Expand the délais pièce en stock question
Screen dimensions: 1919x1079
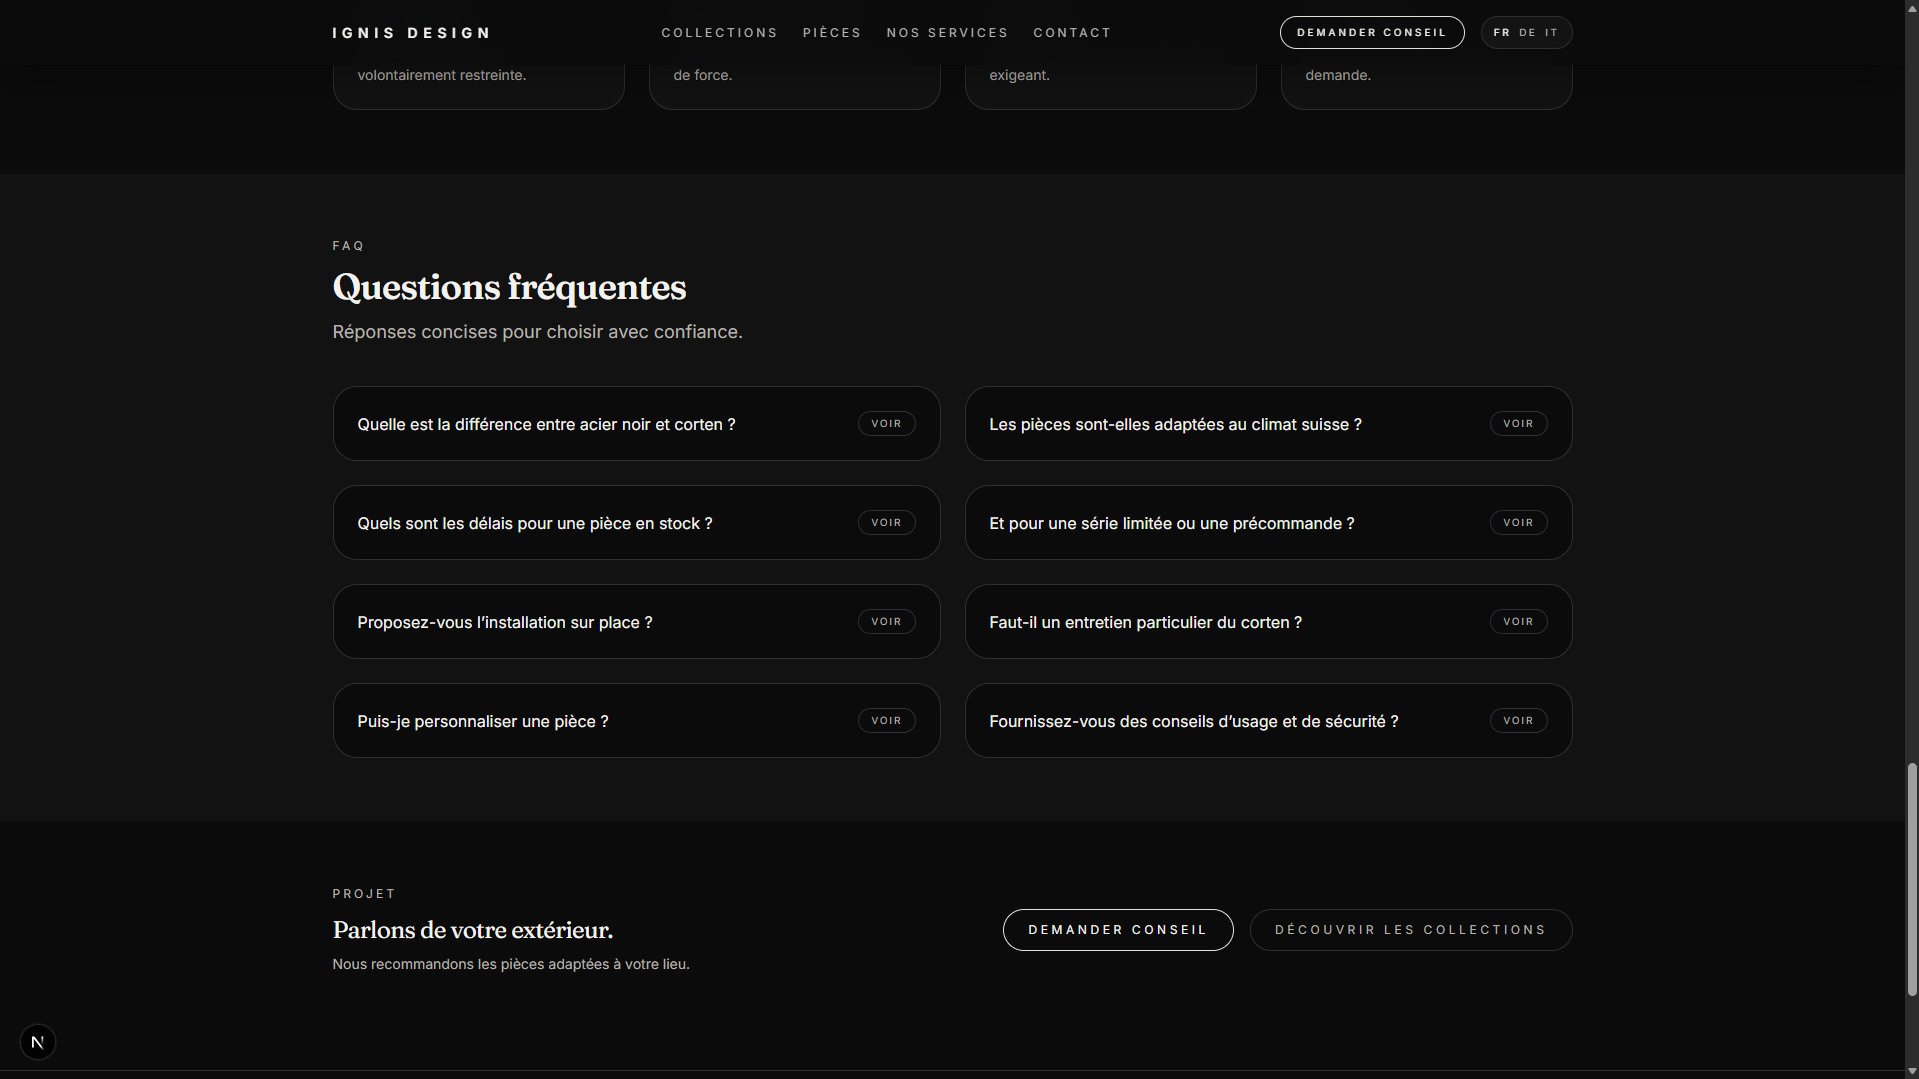click(x=886, y=523)
